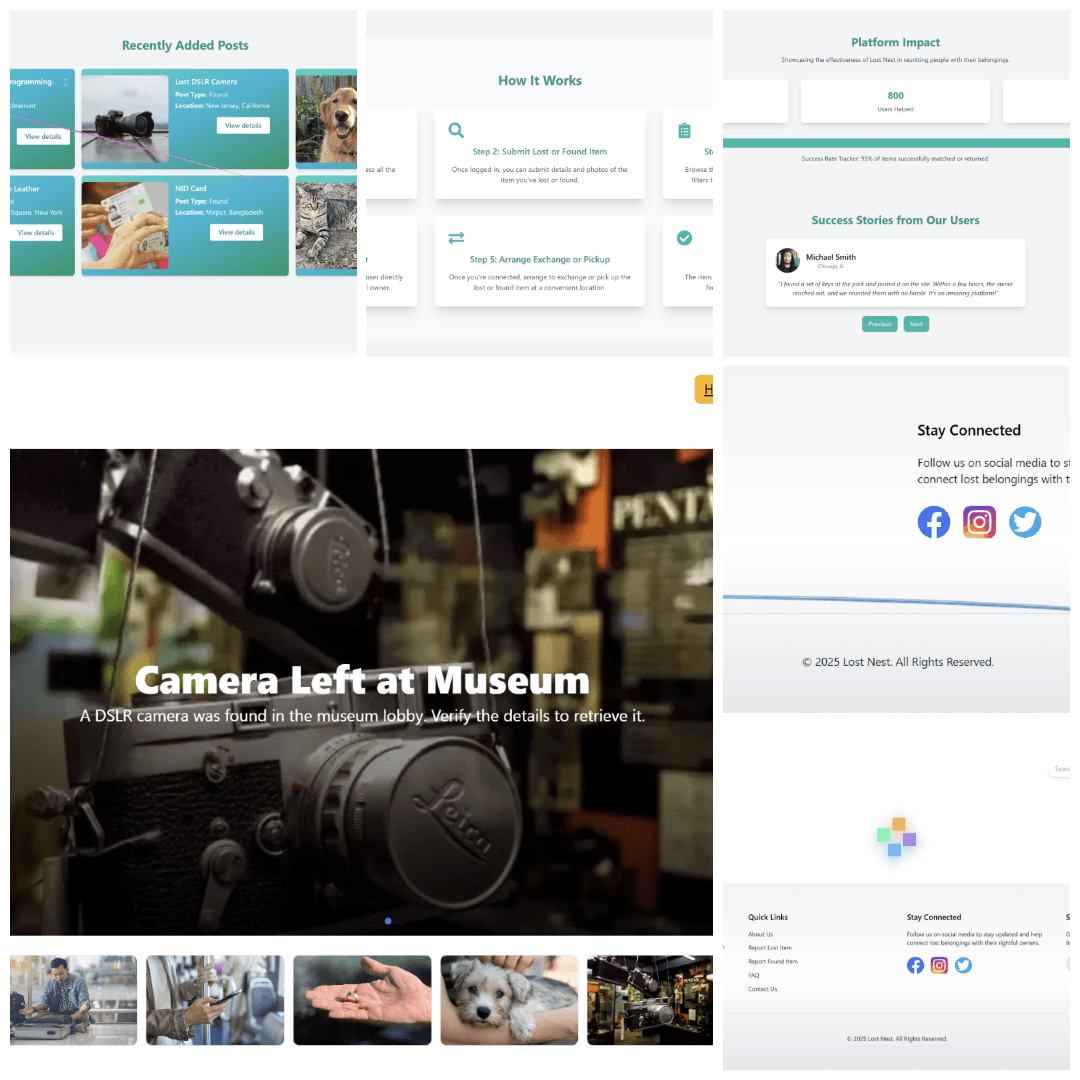The width and height of the screenshot is (1080, 1080).
Task: Click the colorful squares logo icon
Action: [897, 837]
